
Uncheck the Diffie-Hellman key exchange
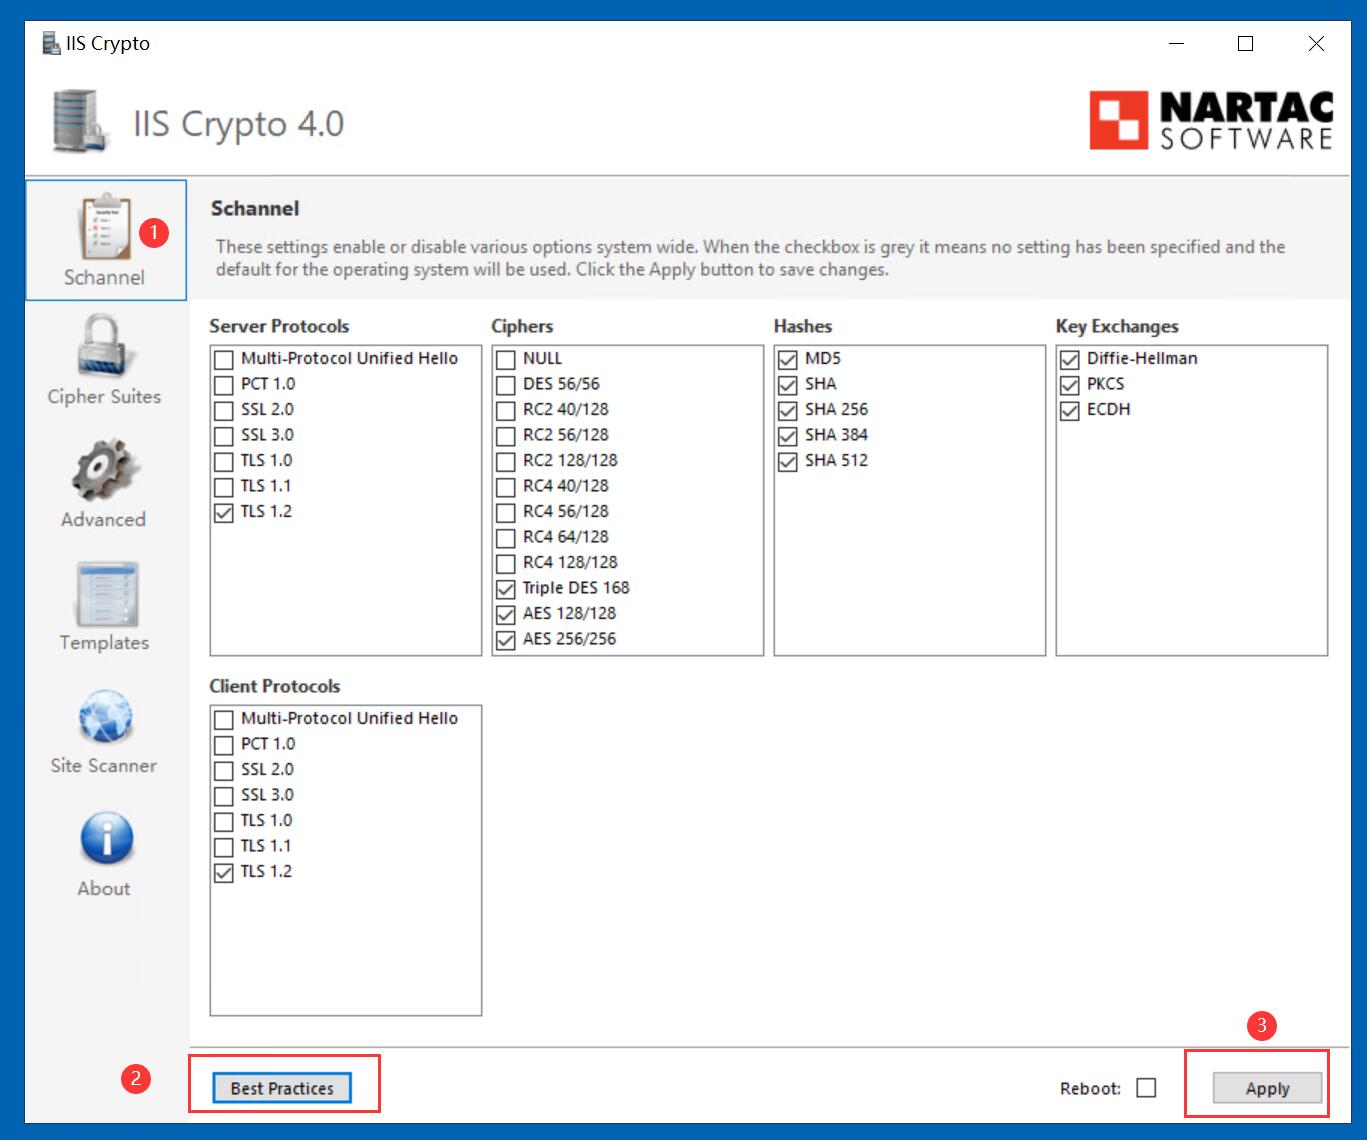[x=1070, y=359]
